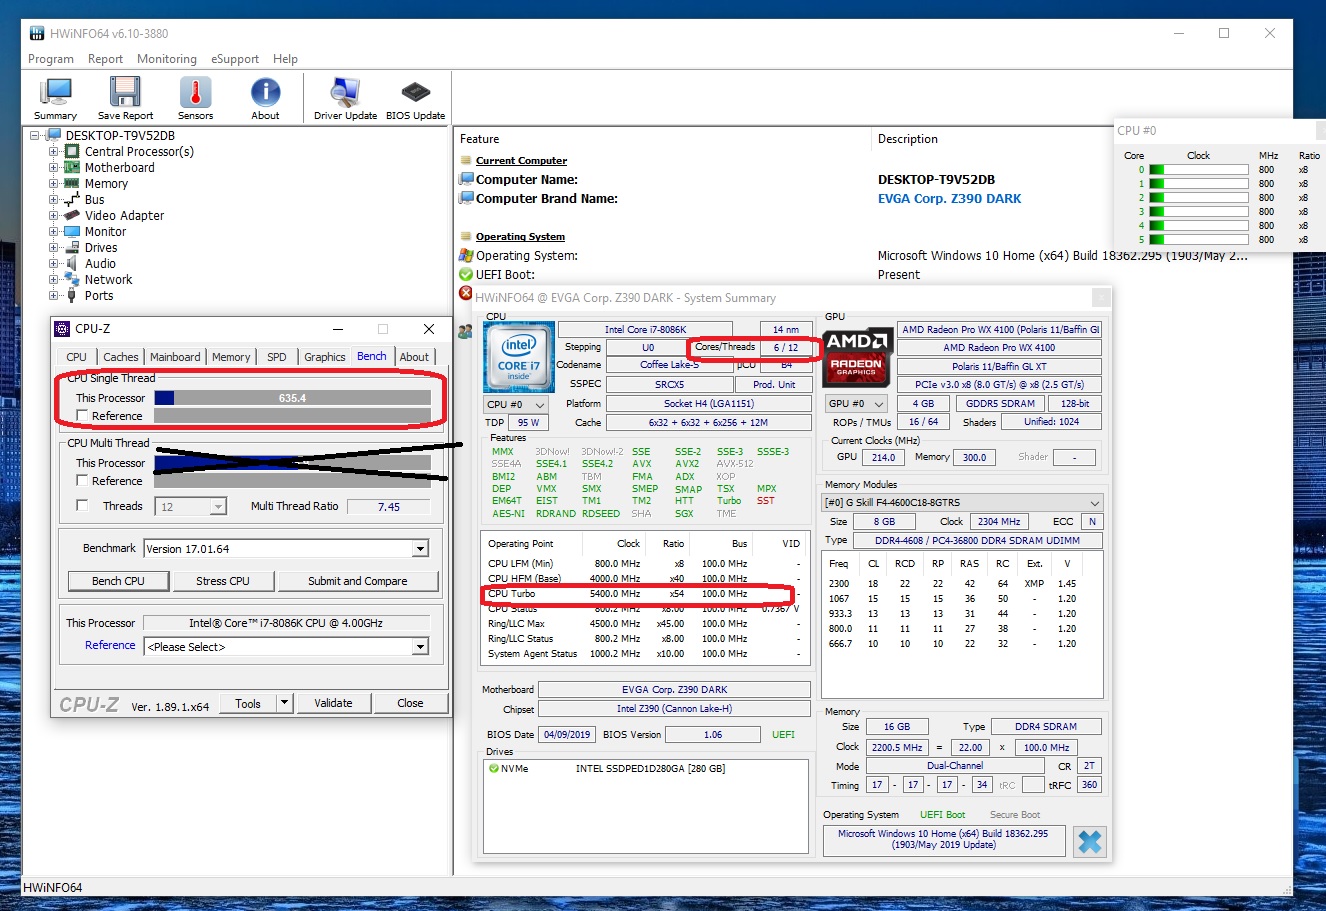Screen dimensions: 1326x911
Task: Enable the Threads checkbox in CPU-Z
Action: coord(83,506)
